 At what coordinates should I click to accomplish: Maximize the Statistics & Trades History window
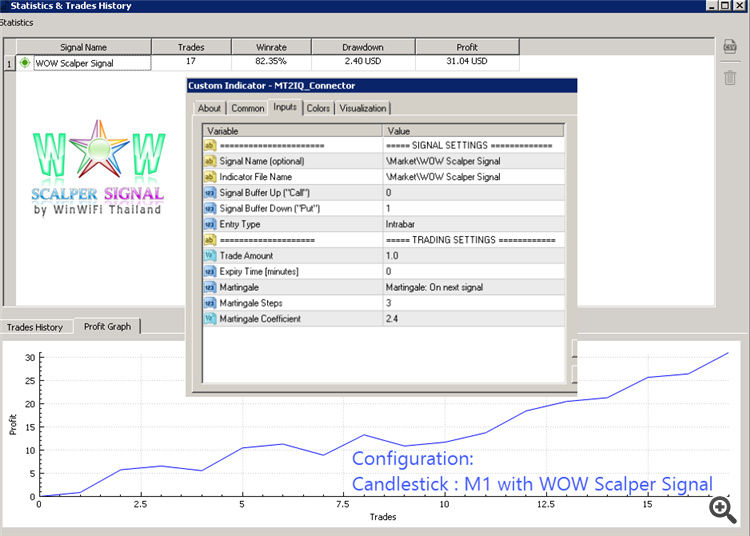725,6
